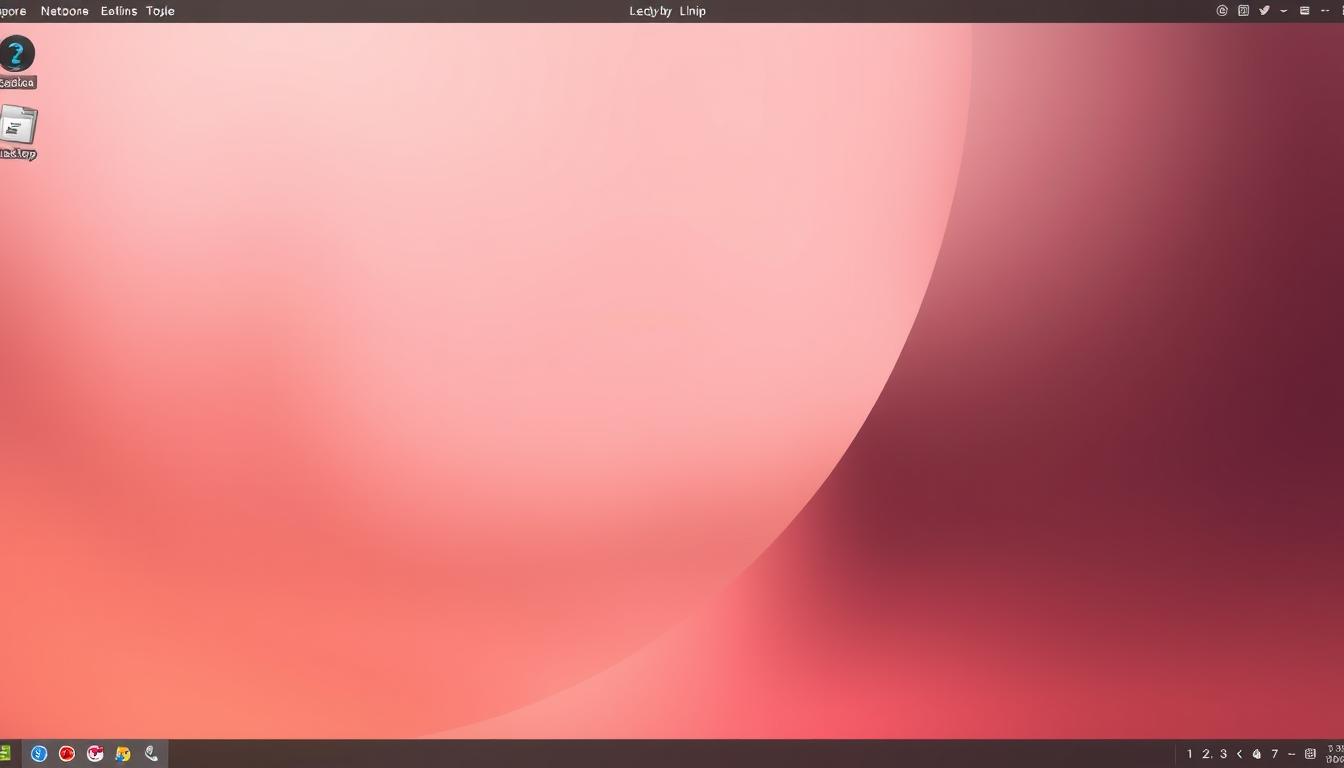
Task: Open the gray folder desktop icon
Action: pyautogui.click(x=18, y=126)
